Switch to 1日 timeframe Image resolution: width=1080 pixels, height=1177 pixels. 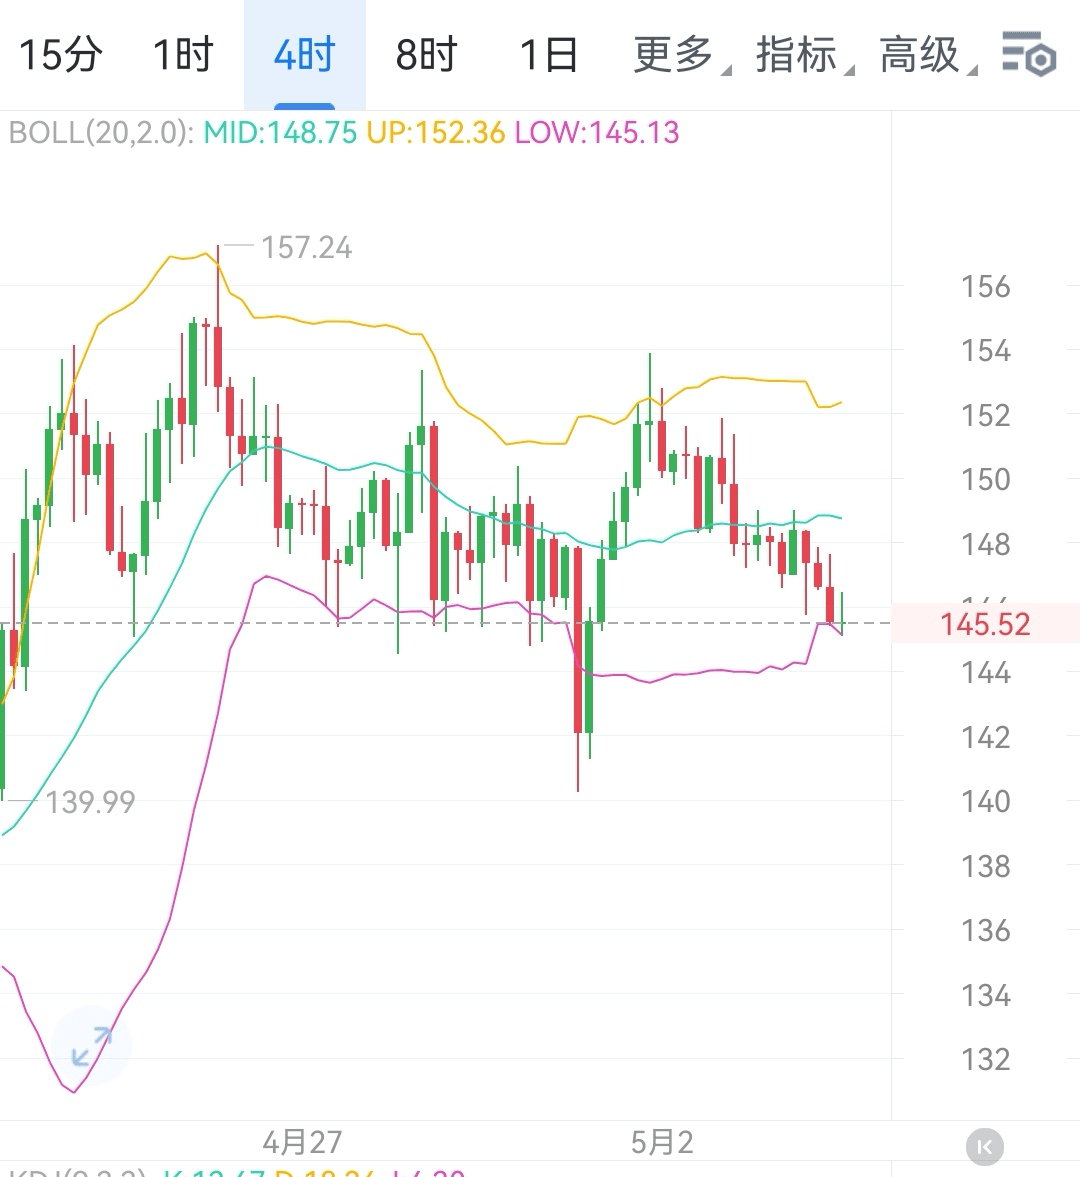pos(549,55)
